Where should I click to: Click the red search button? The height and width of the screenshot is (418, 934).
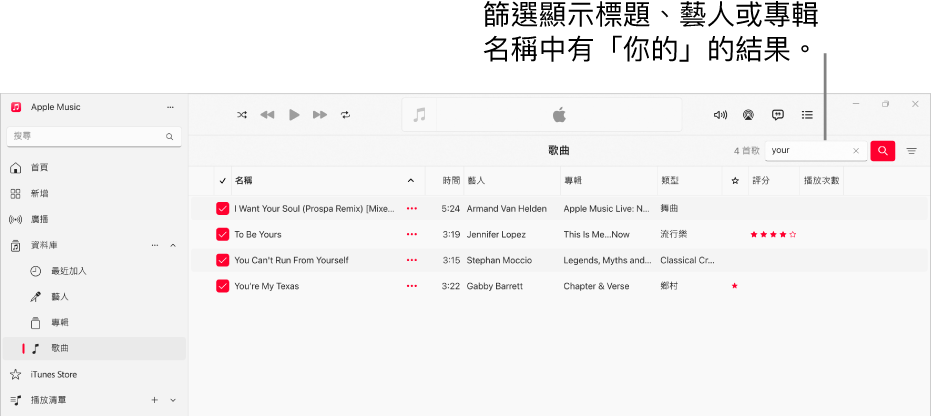coord(882,151)
